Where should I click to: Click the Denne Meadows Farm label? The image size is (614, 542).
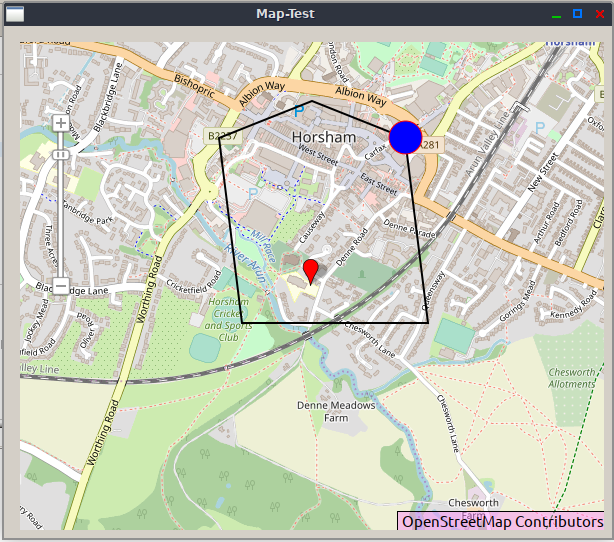tap(336, 412)
